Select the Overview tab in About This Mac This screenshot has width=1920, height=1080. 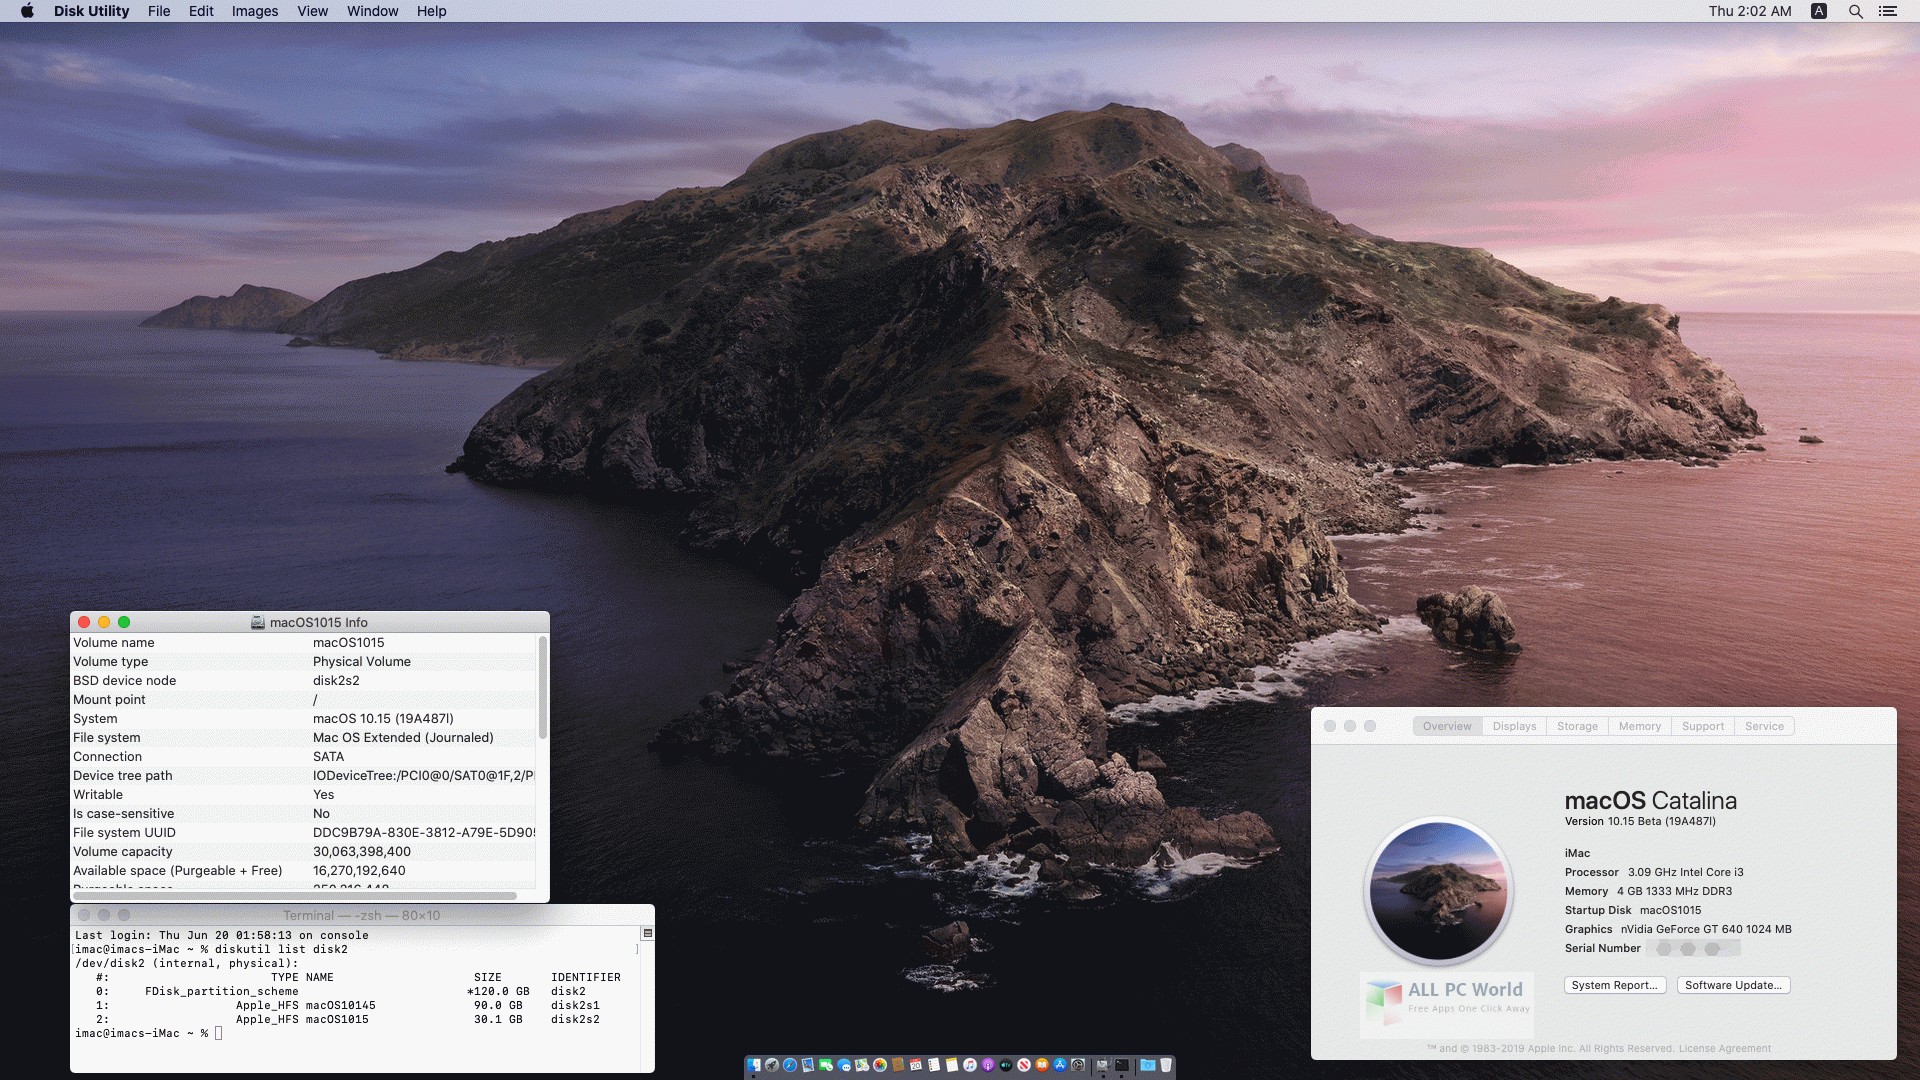(x=1447, y=725)
